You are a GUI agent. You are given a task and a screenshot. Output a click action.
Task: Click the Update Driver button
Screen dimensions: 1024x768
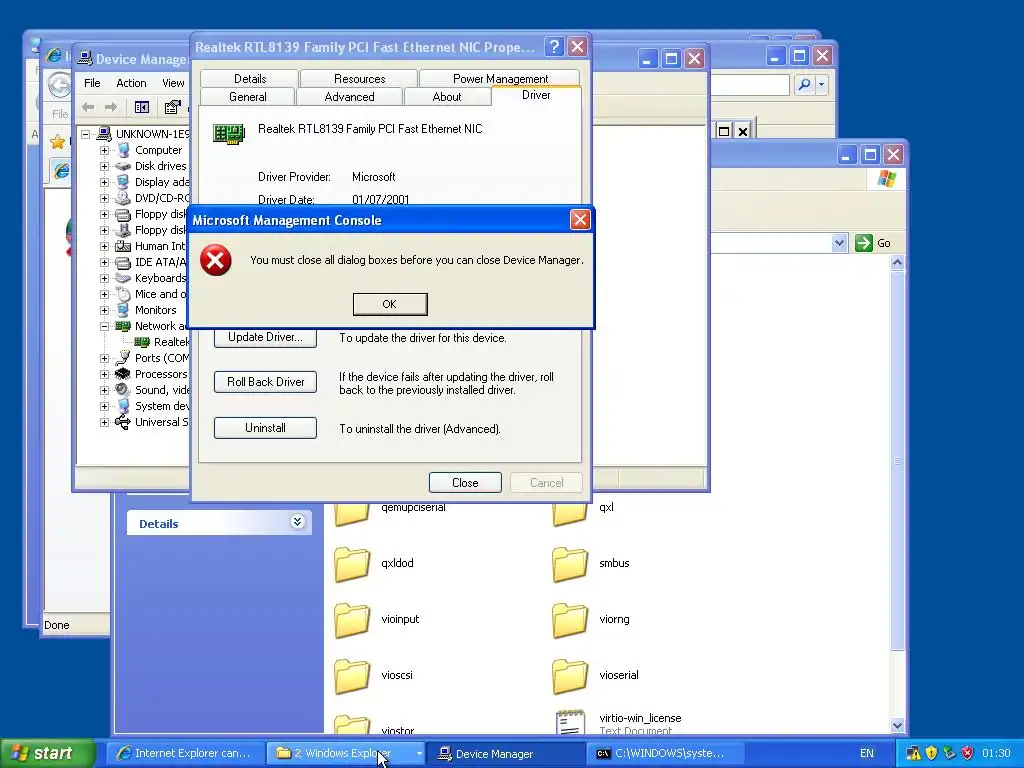(x=265, y=338)
